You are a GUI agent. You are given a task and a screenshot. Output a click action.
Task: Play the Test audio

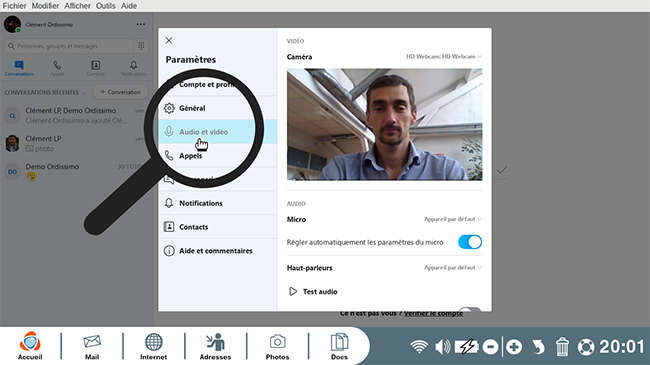coord(313,292)
